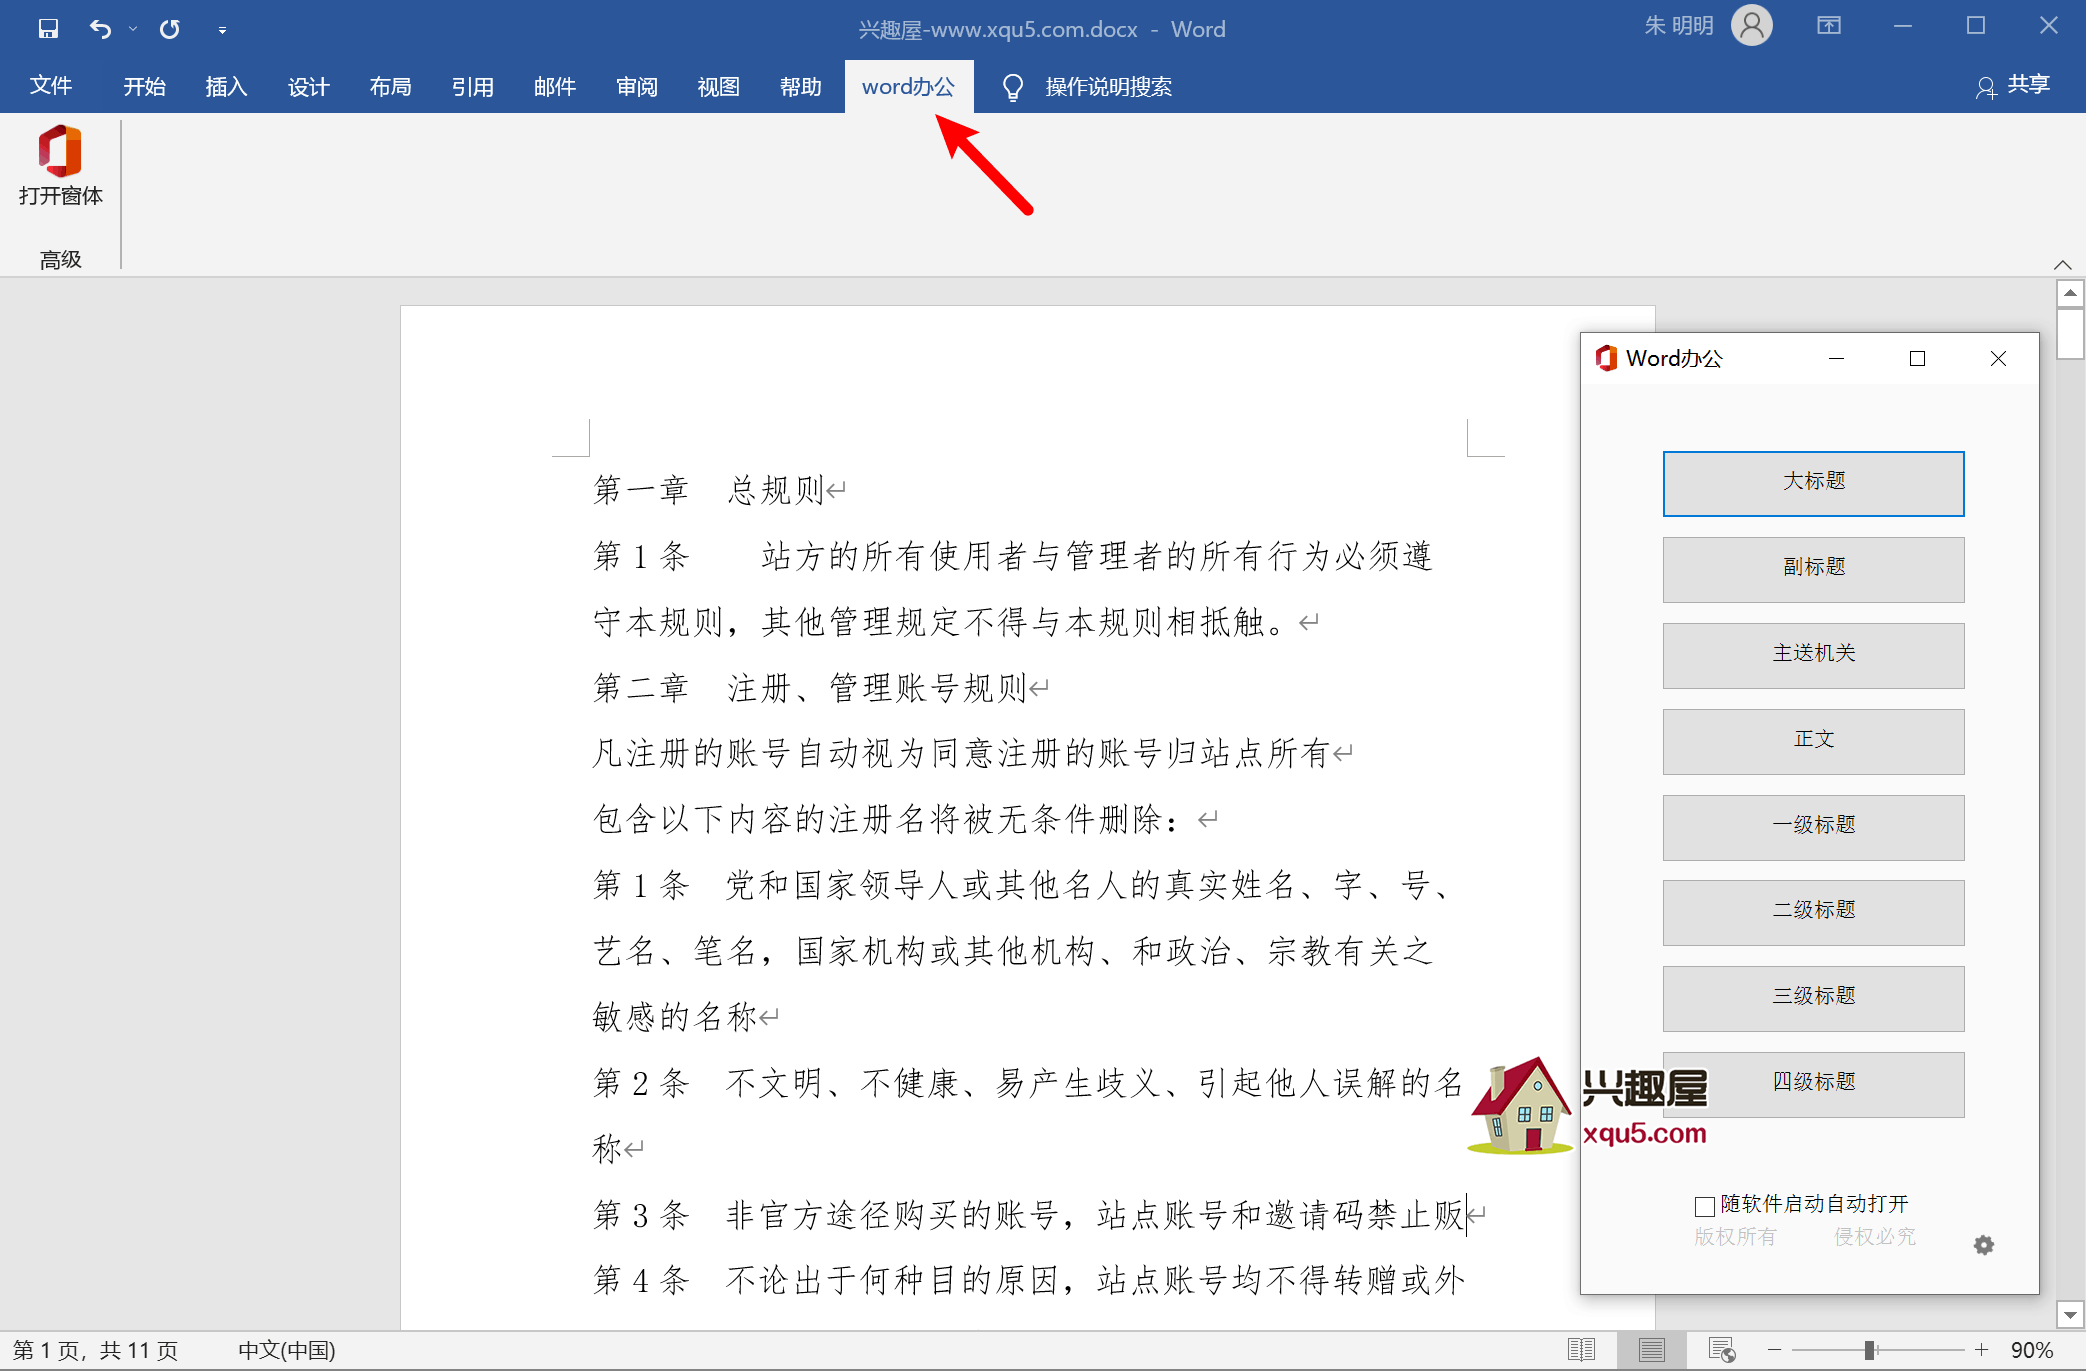Apply 四级标题 heading style
The image size is (2086, 1371).
click(1813, 1085)
